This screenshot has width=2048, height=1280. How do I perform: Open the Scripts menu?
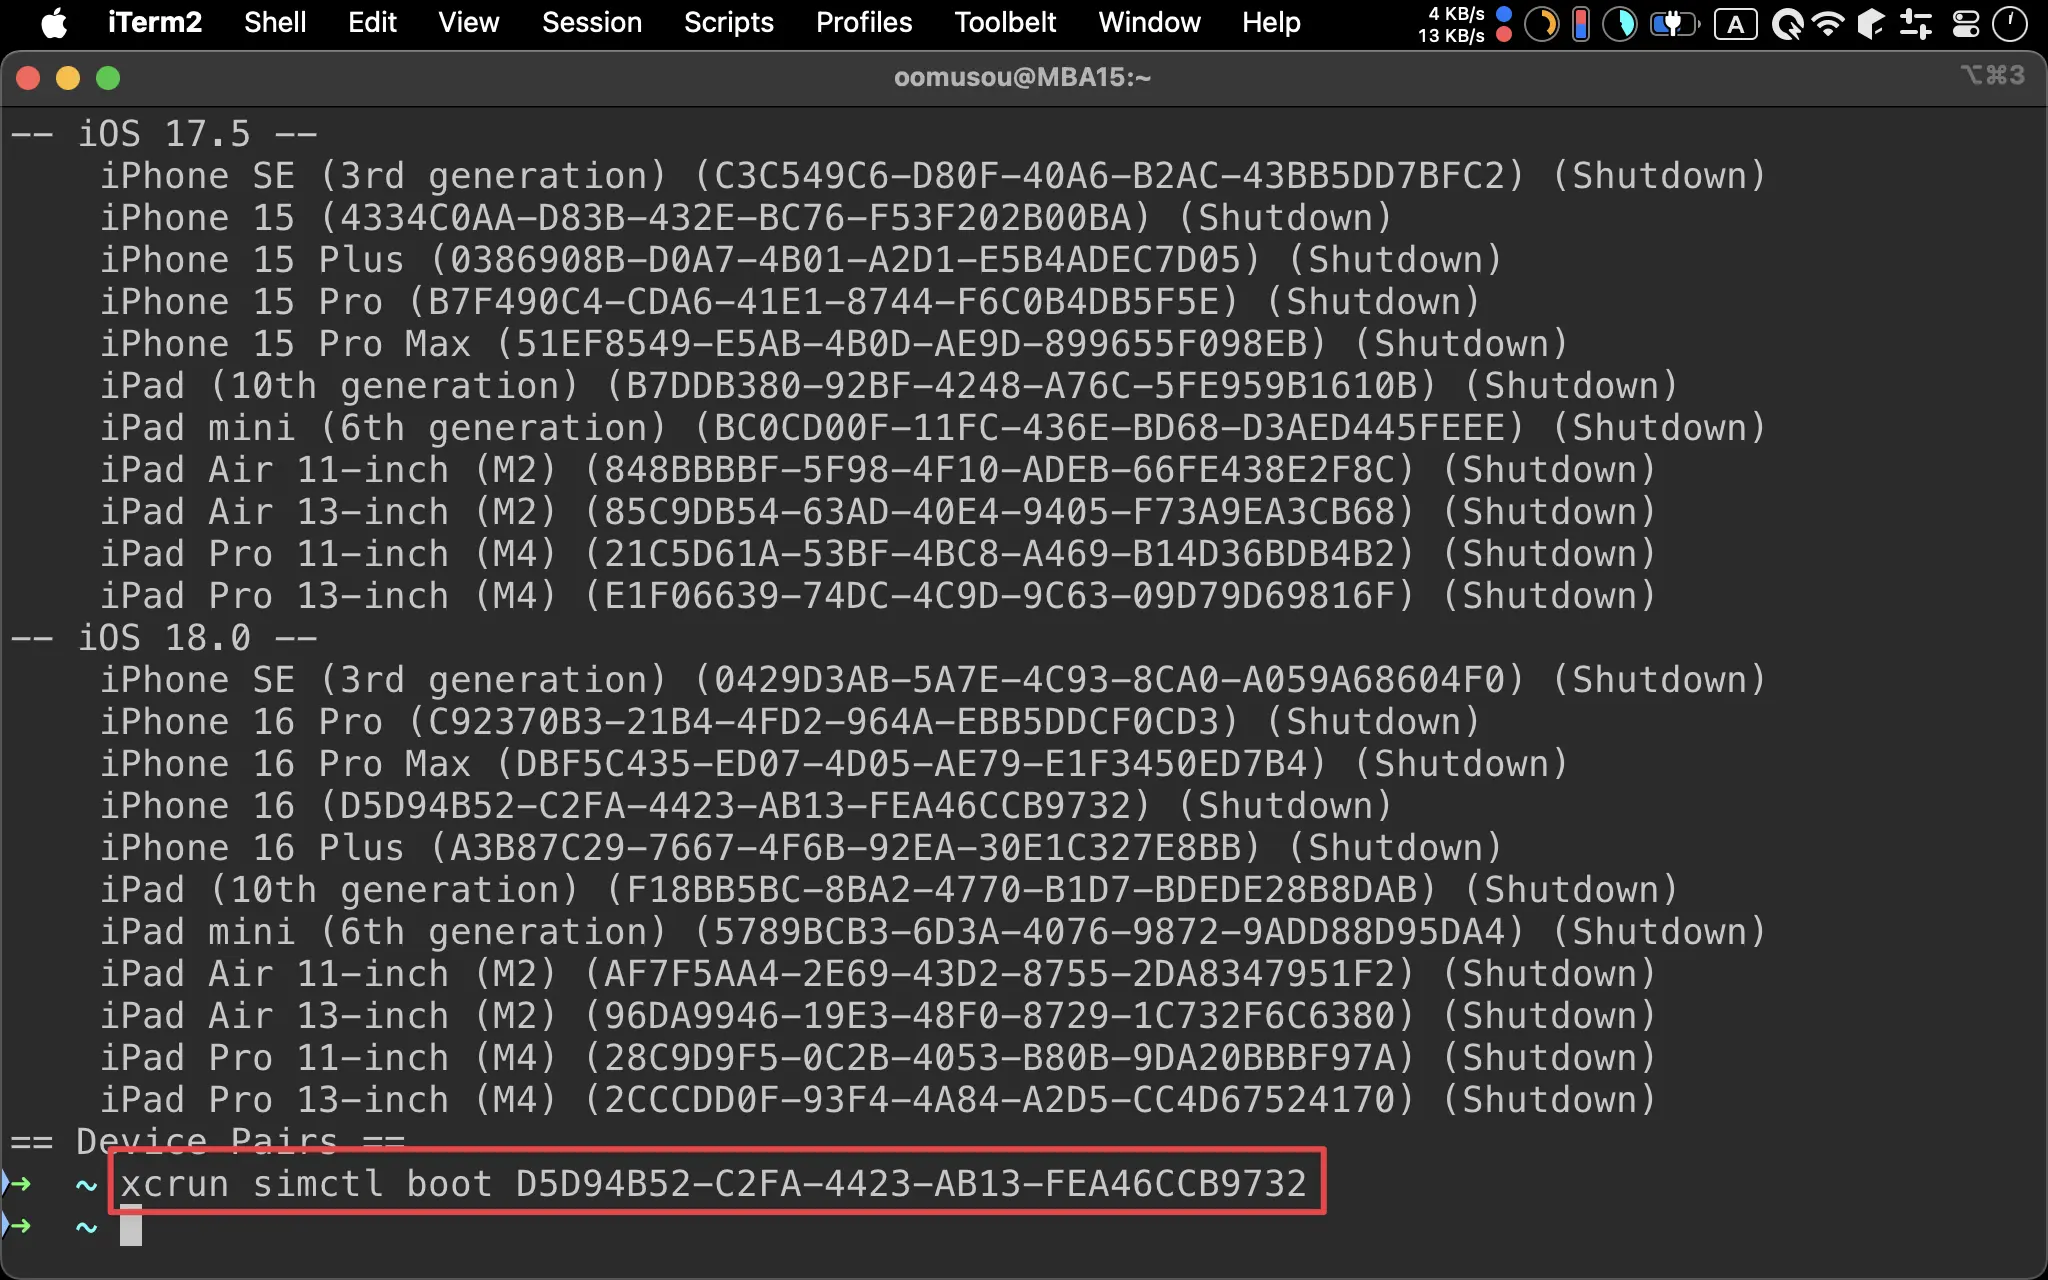click(729, 22)
